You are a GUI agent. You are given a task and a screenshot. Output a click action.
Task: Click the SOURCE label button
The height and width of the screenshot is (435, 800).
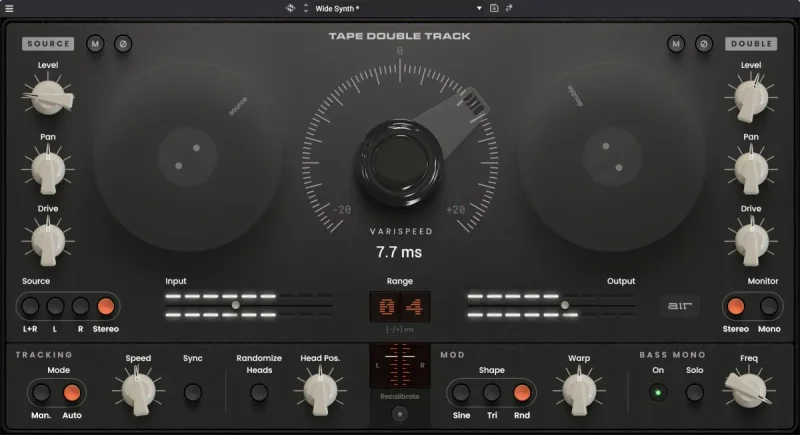(48, 44)
